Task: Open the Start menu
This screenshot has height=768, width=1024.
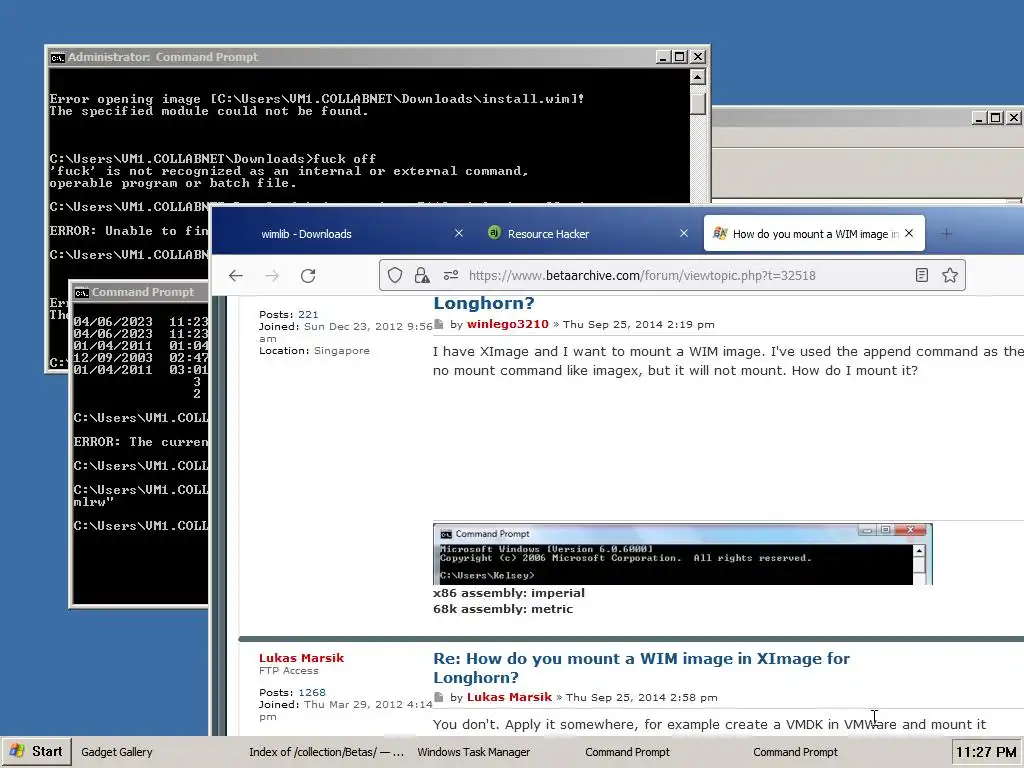Action: (37, 752)
